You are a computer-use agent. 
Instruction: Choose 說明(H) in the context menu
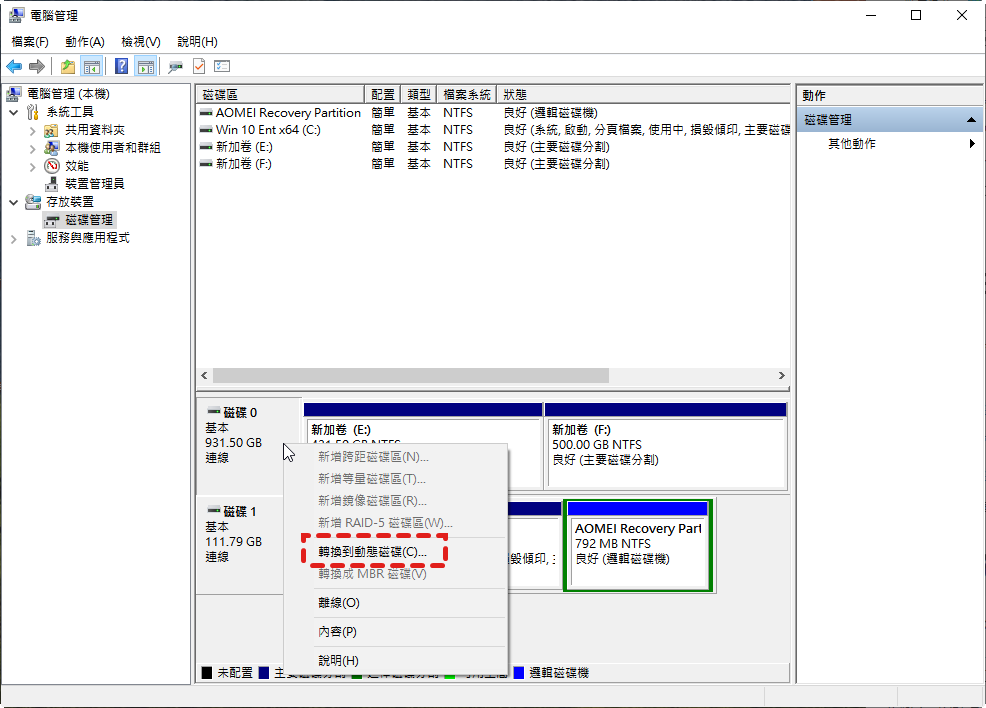396,660
